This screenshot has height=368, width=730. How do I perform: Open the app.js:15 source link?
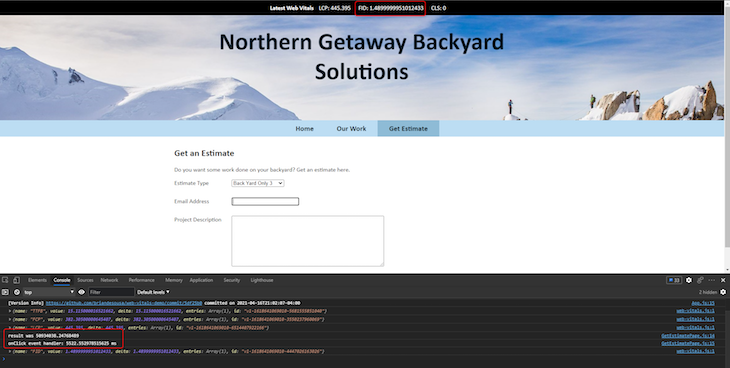[x=703, y=303]
